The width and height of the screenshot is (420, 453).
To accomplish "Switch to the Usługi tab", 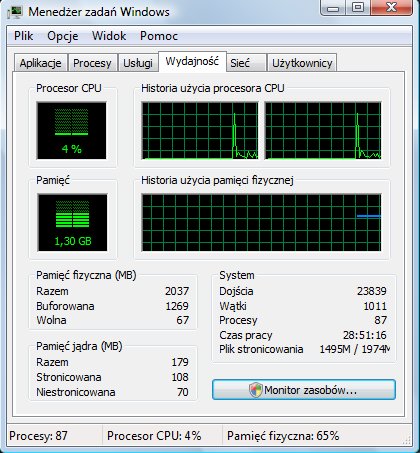I will 138,63.
